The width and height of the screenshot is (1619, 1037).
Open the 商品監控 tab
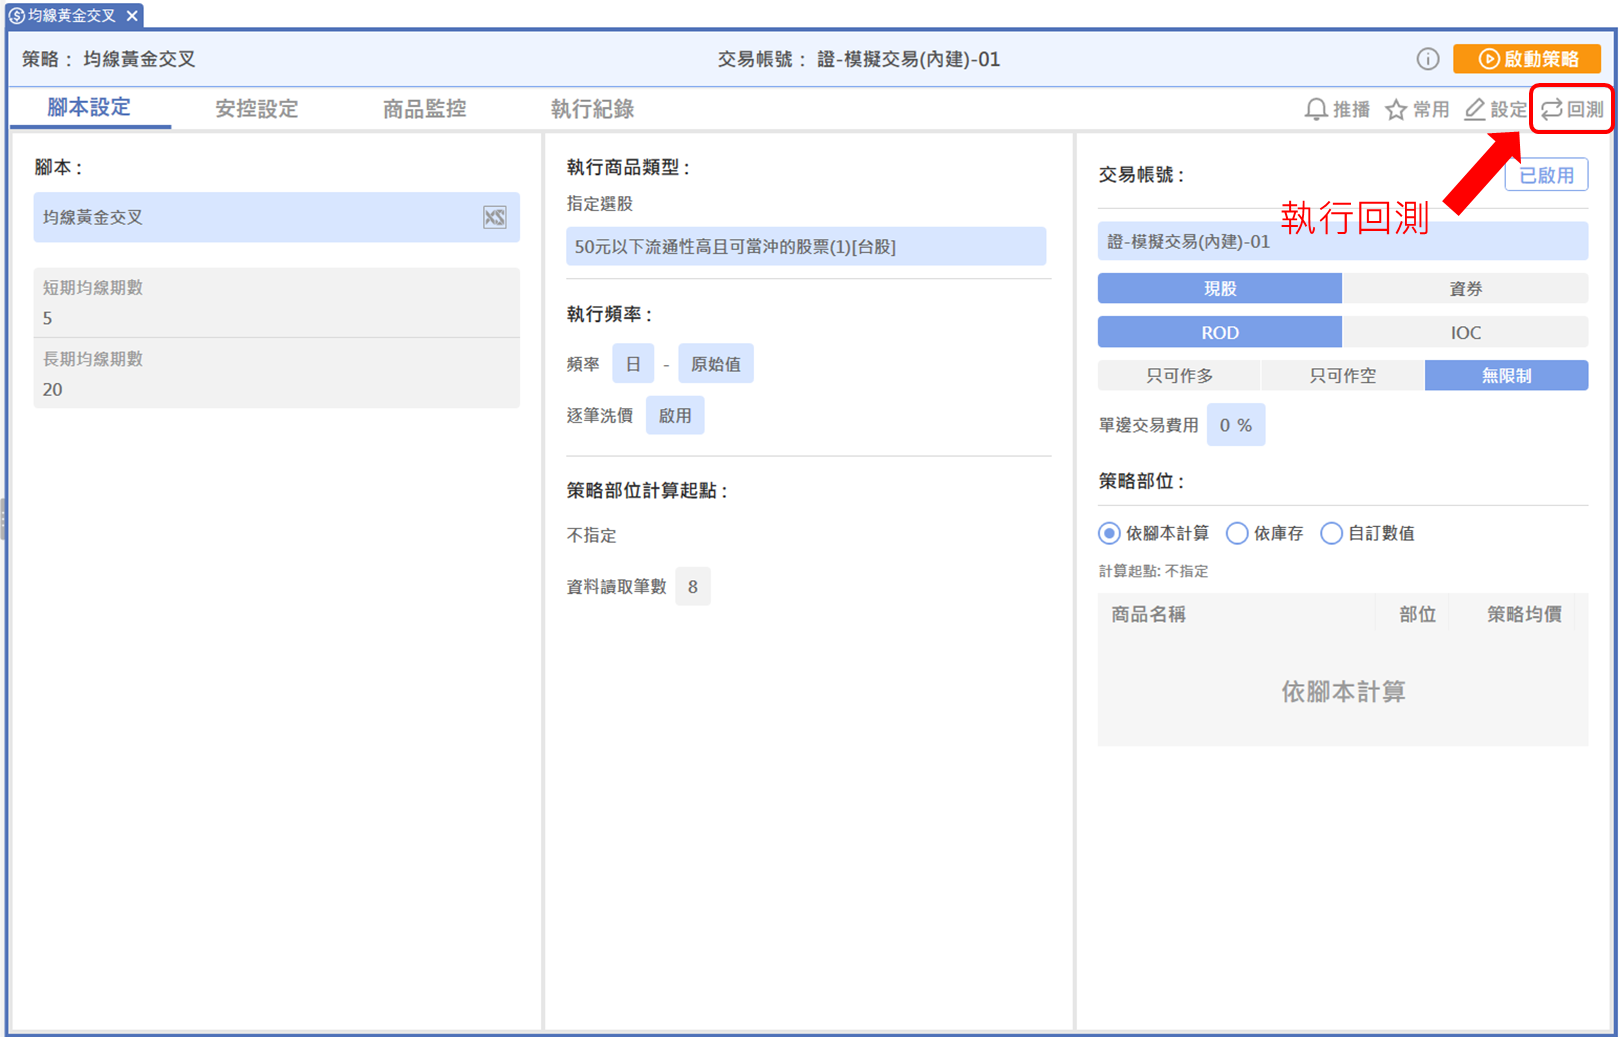424,109
